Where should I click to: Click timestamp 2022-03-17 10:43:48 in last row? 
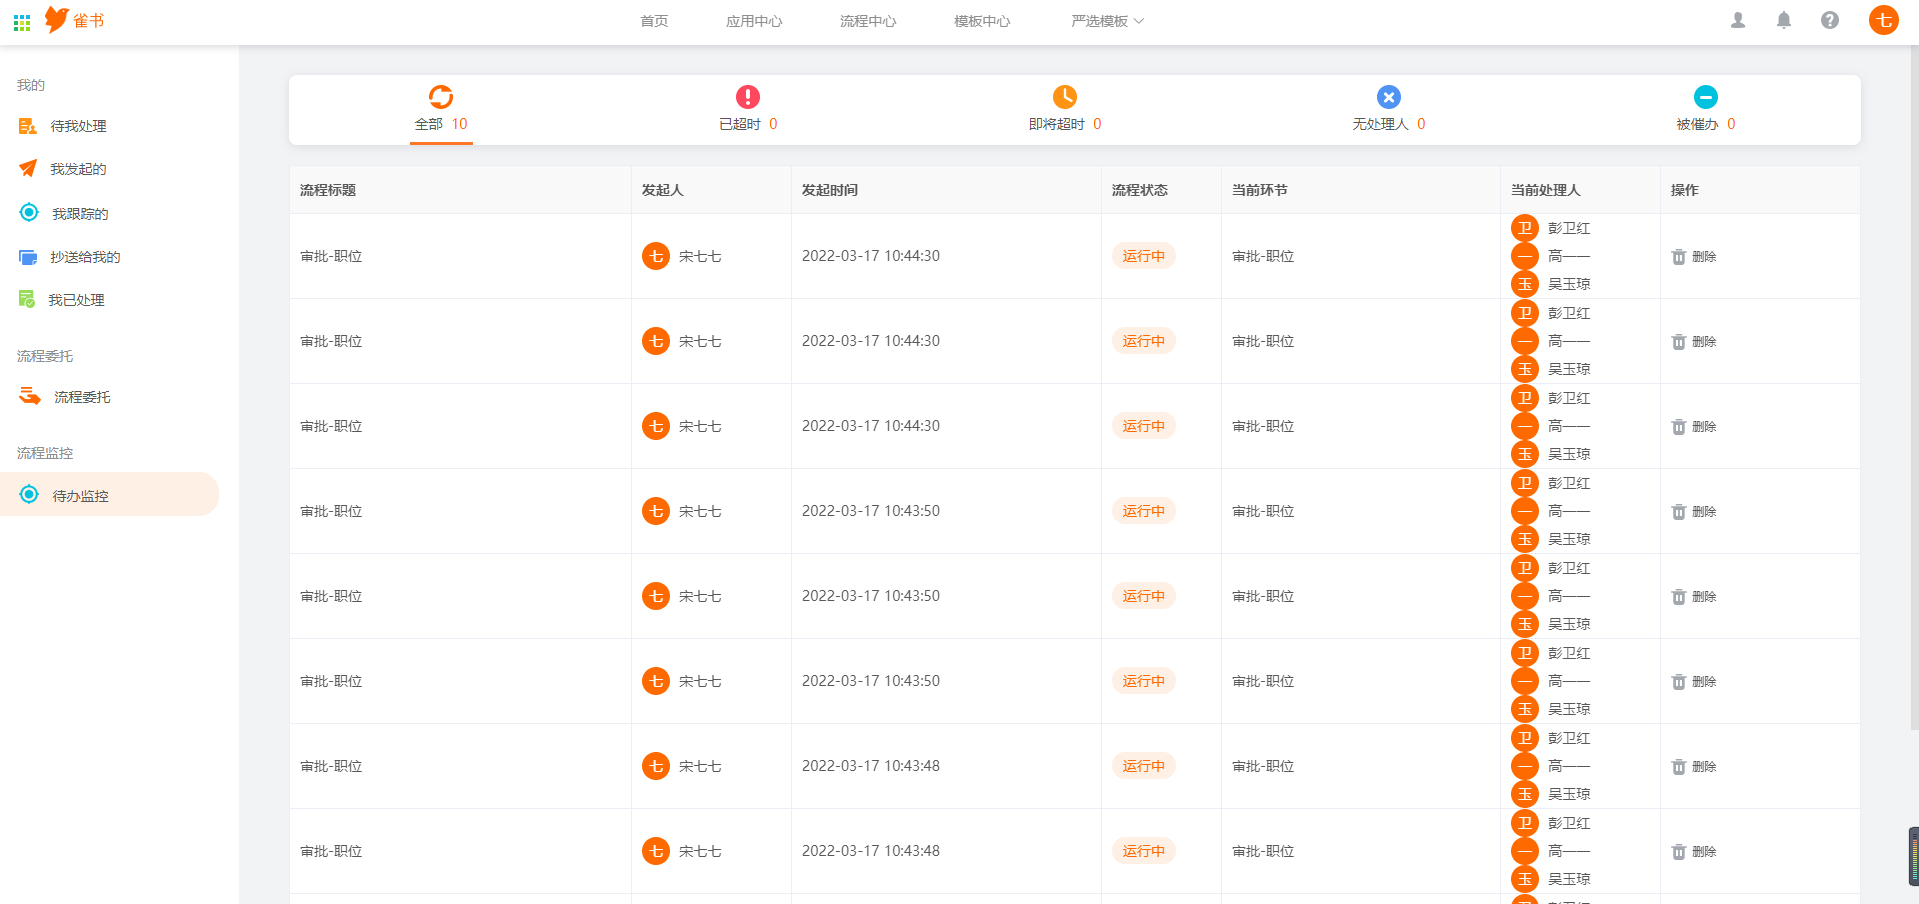coord(871,851)
